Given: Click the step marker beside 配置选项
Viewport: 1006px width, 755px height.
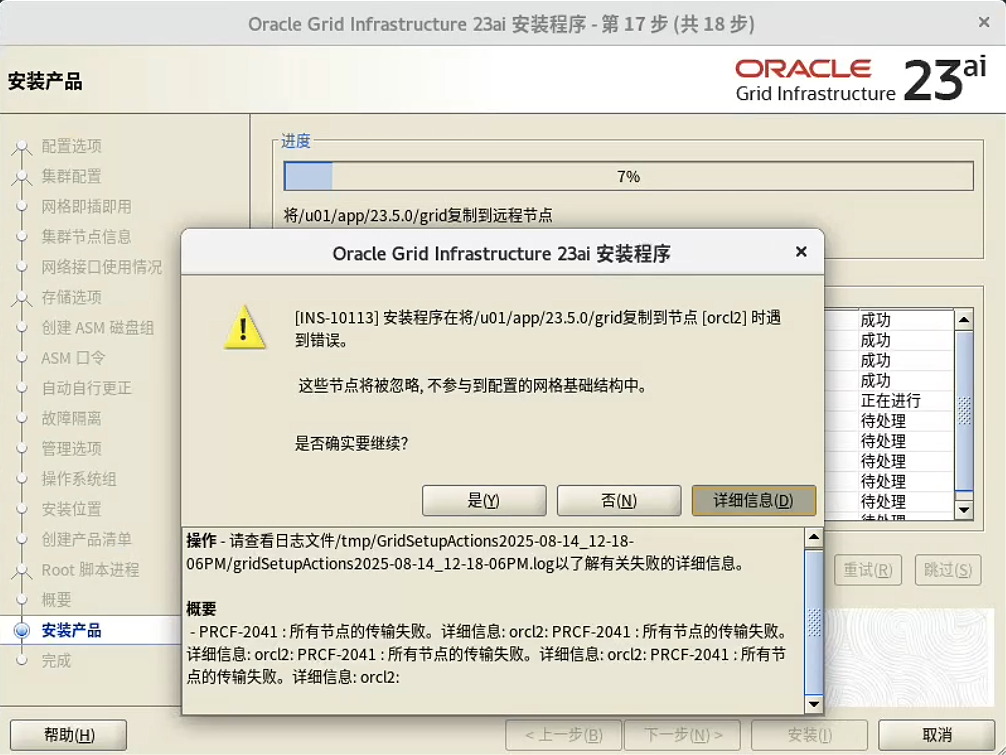Looking at the screenshot, I should coord(22,145).
